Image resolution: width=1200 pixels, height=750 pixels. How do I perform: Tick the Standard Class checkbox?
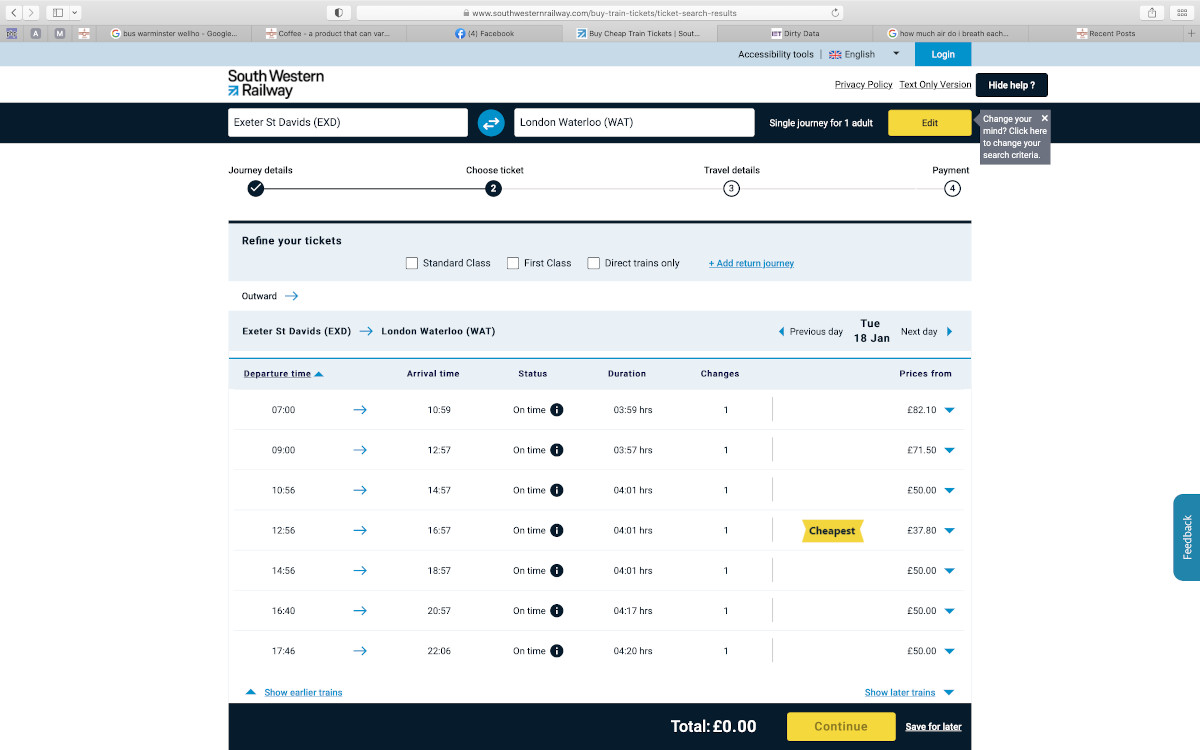tap(412, 263)
